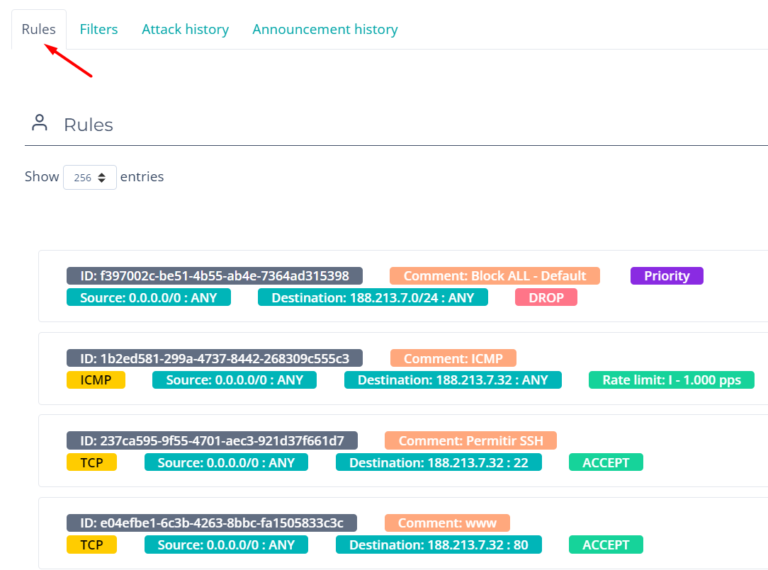Viewport: 768px width, 570px height.
Task: Open the Rules tab
Action: click(x=39, y=29)
